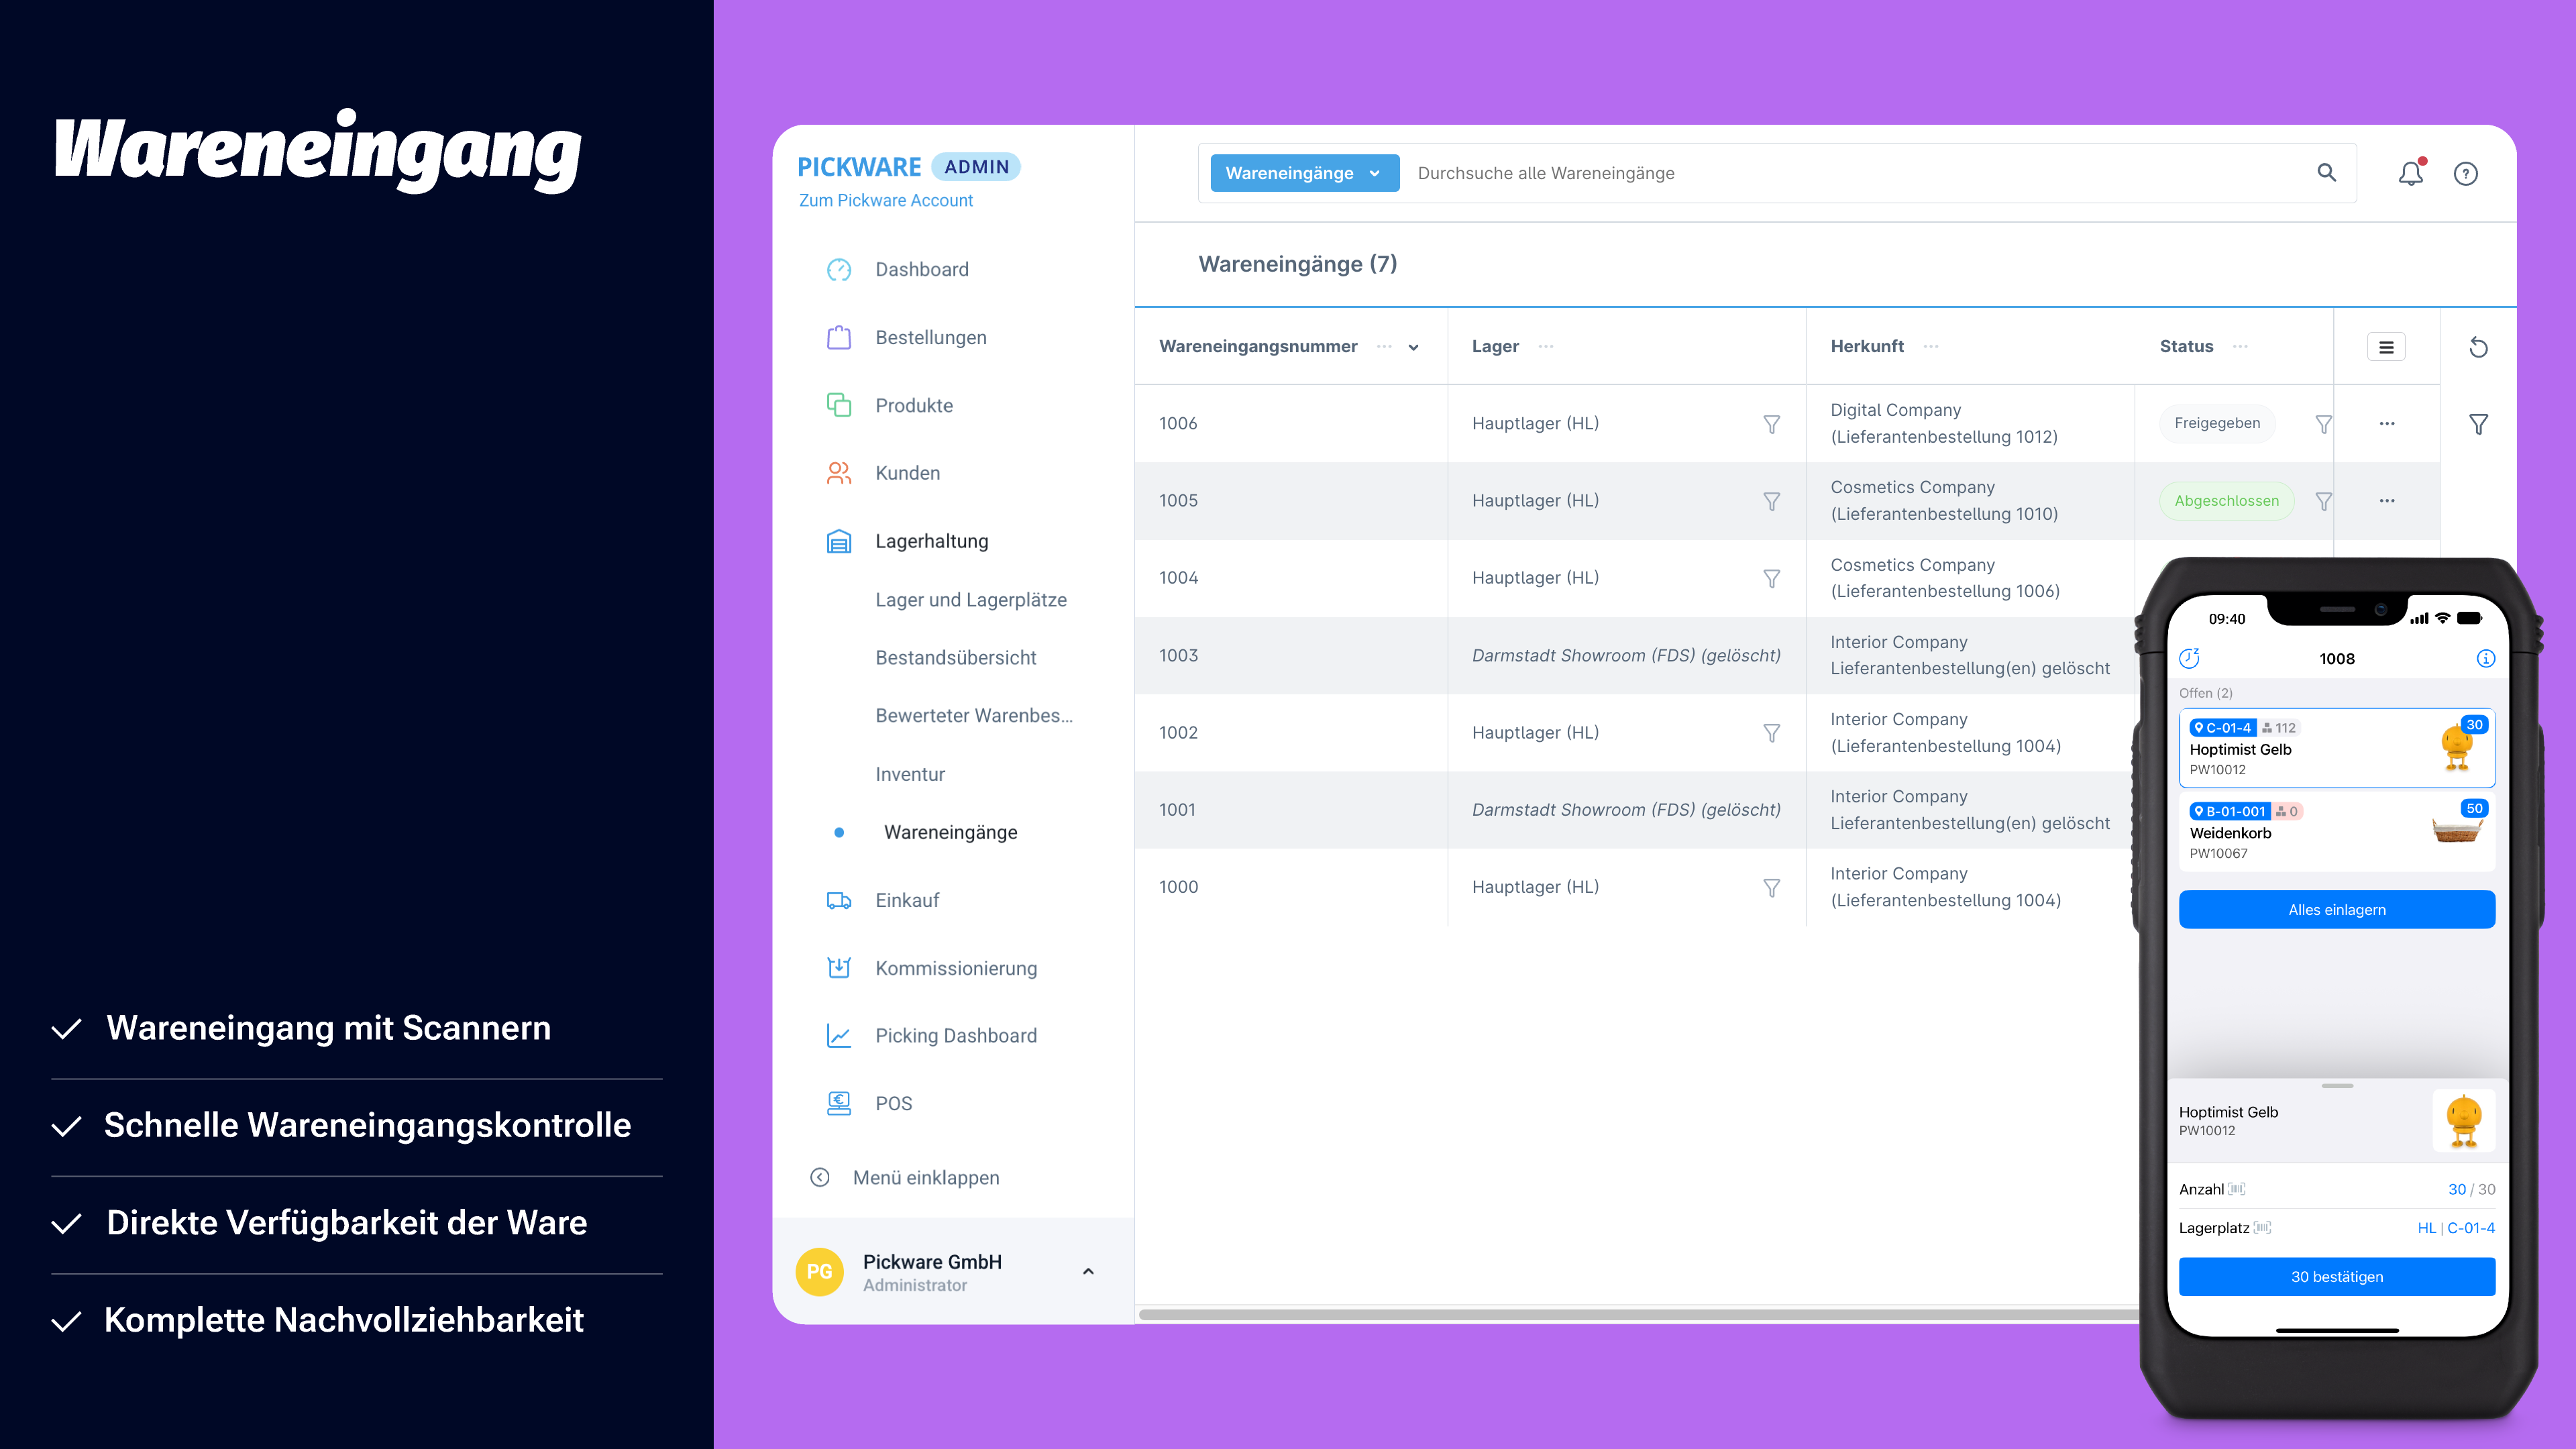Go to Bestellungen in sidebar

930,338
